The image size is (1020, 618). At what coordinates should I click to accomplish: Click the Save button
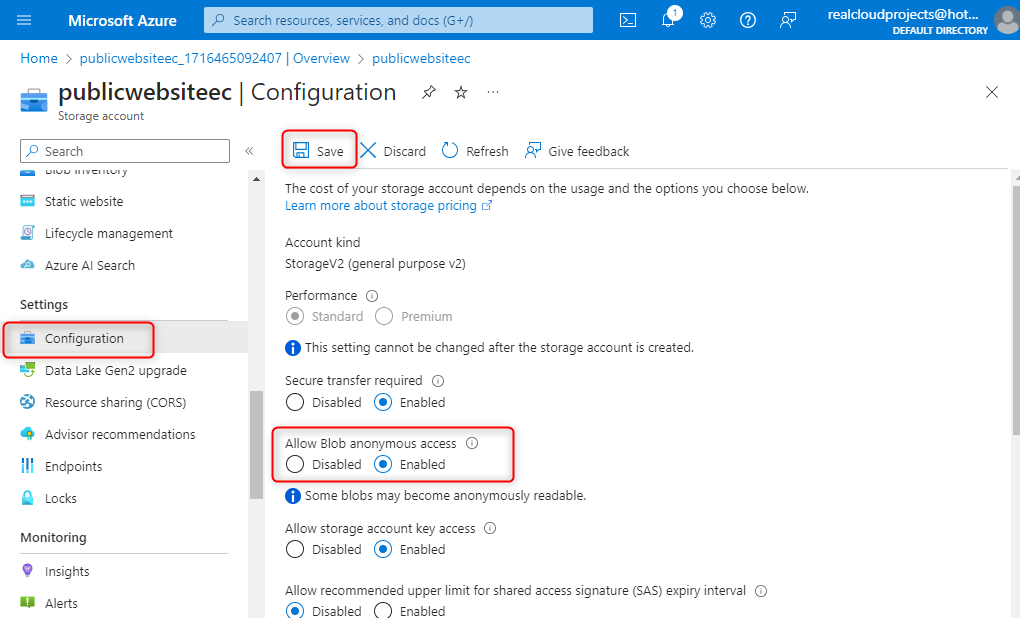(x=319, y=151)
